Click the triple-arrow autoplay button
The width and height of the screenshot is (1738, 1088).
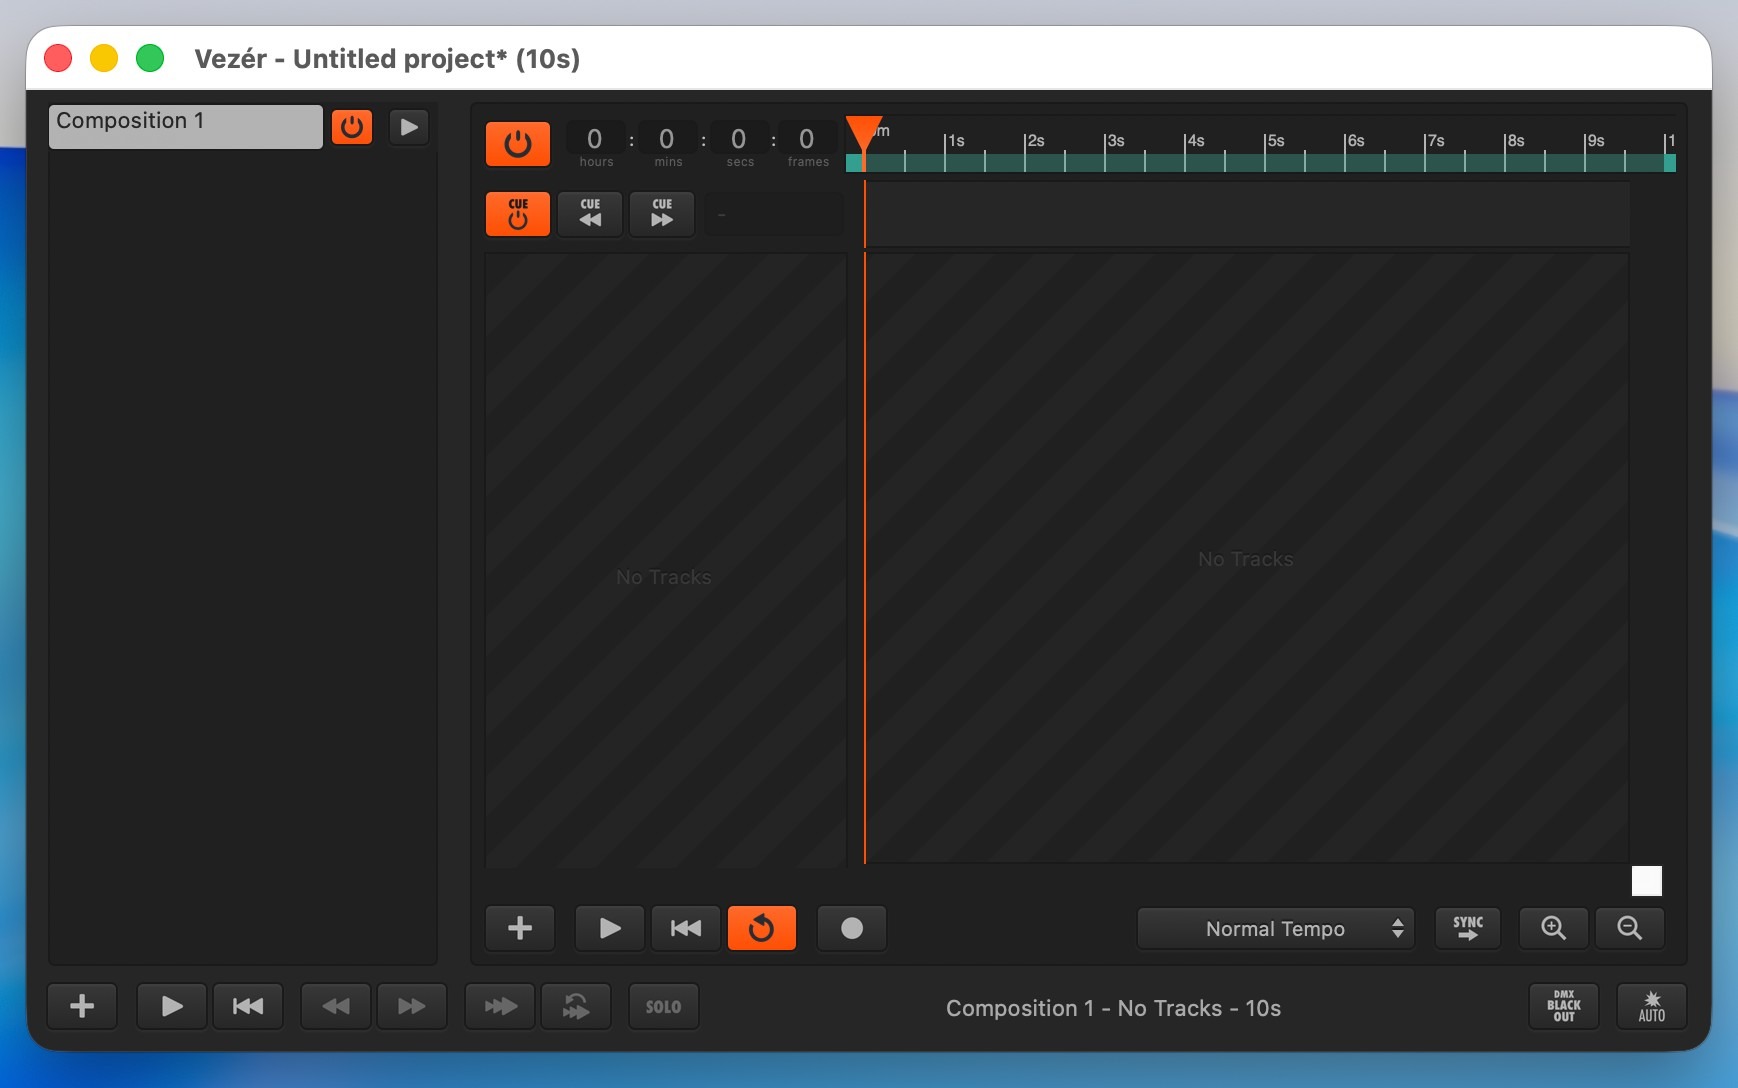coord(500,1006)
